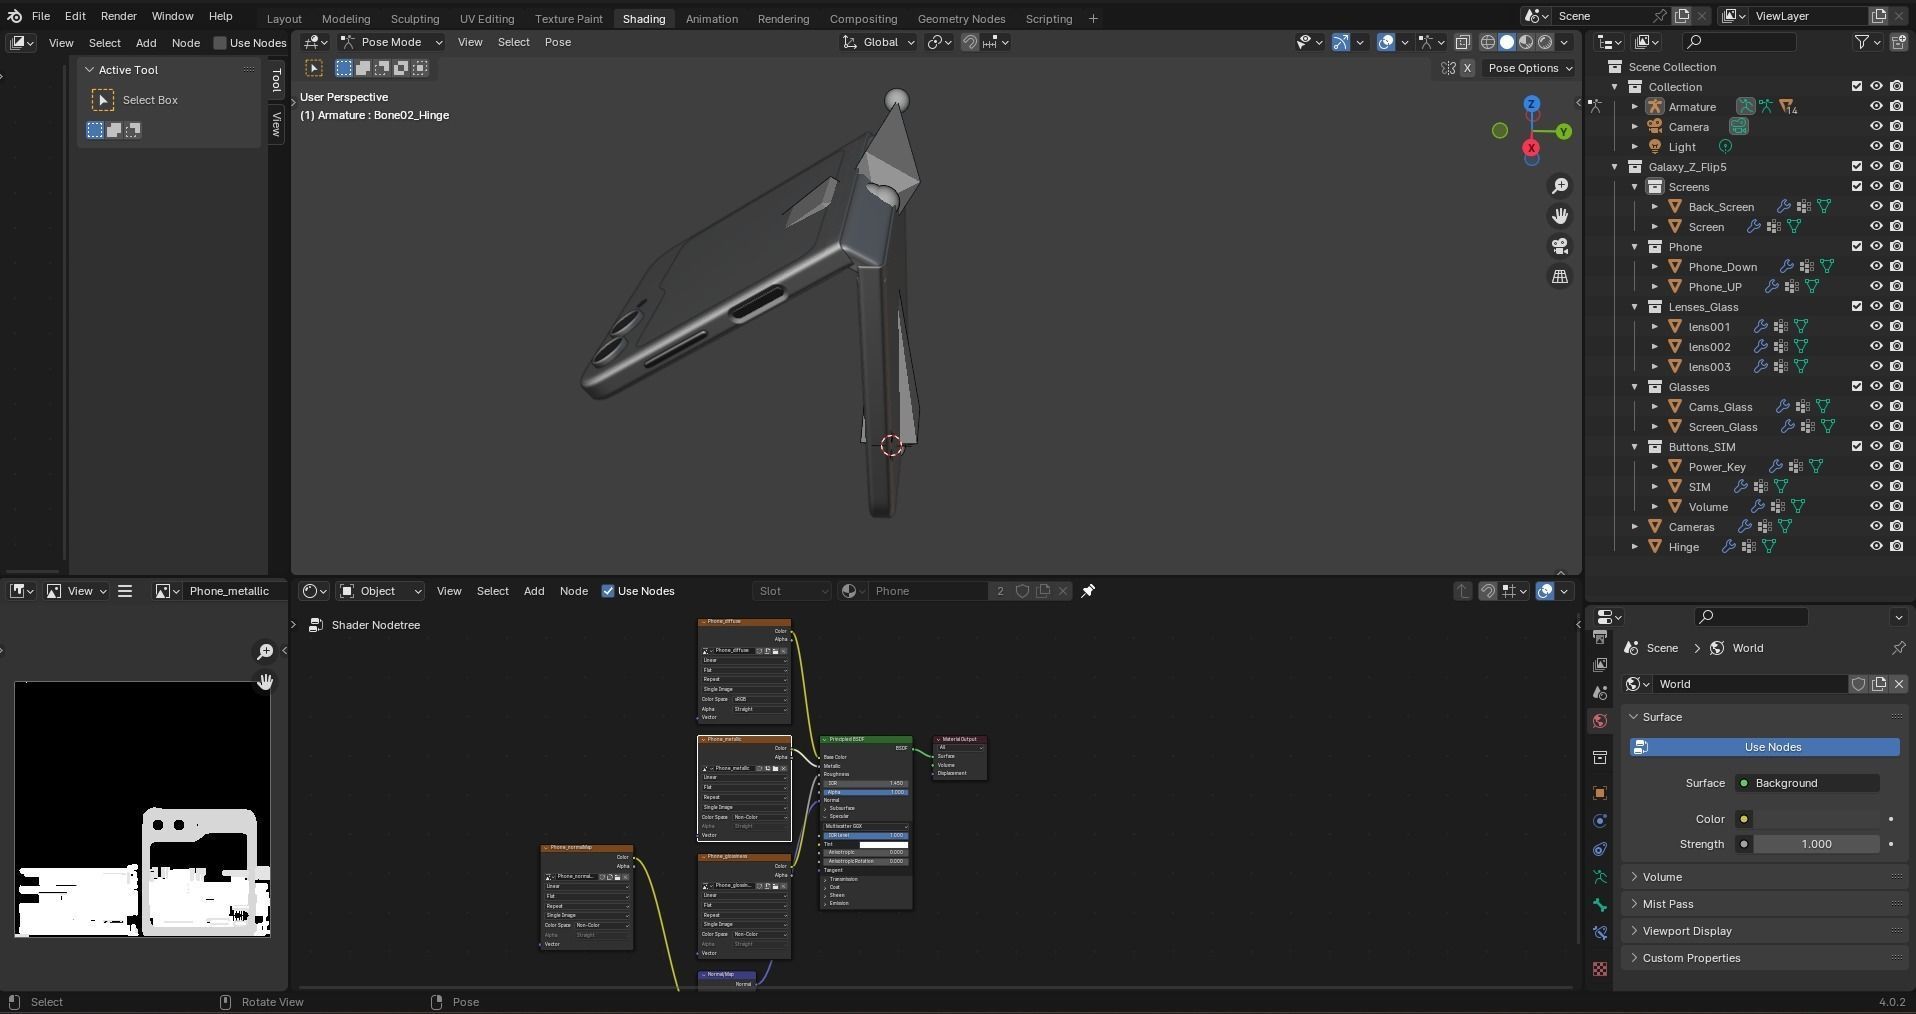The image size is (1916, 1014).
Task: Uncheck the Galaxy_Z_Flip5 collection checkbox
Action: (1857, 167)
